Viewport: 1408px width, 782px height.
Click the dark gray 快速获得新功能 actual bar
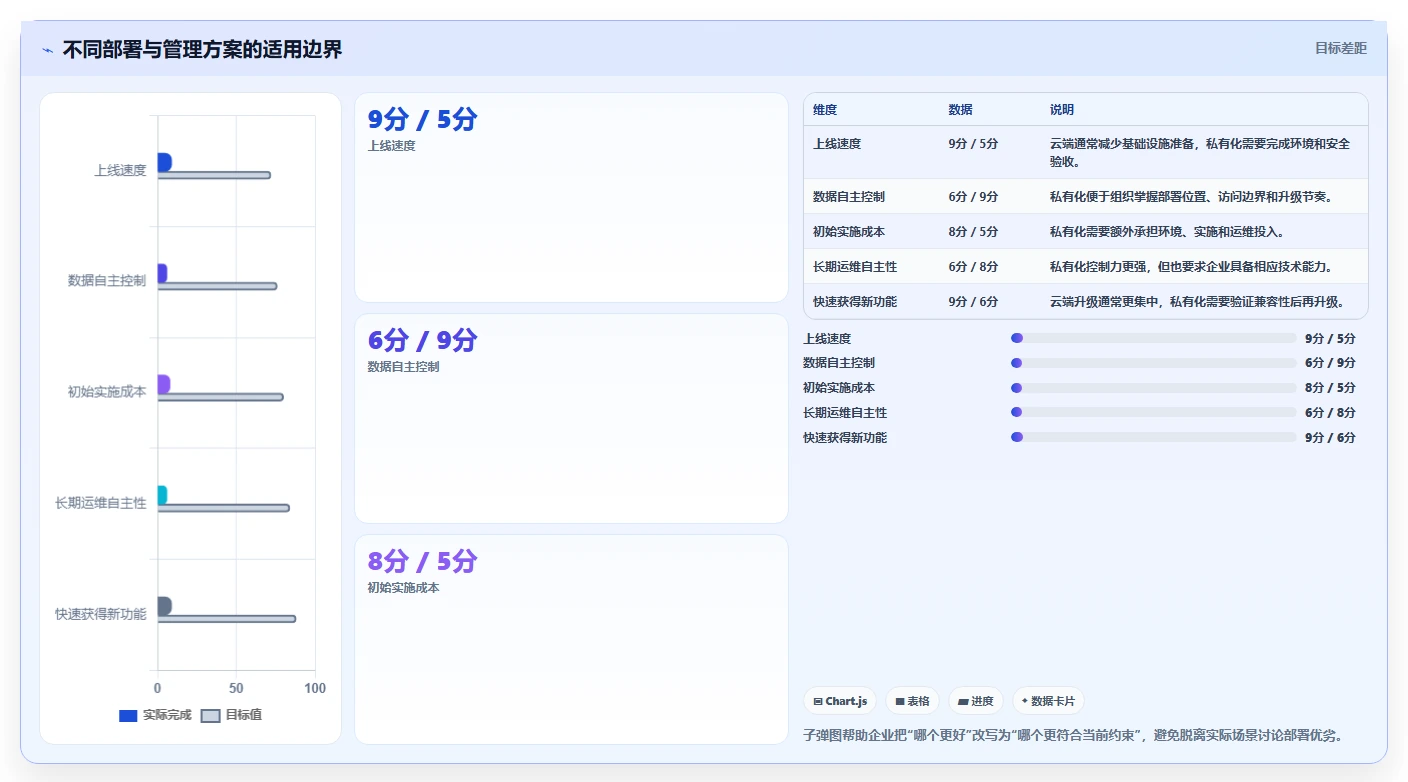point(165,606)
